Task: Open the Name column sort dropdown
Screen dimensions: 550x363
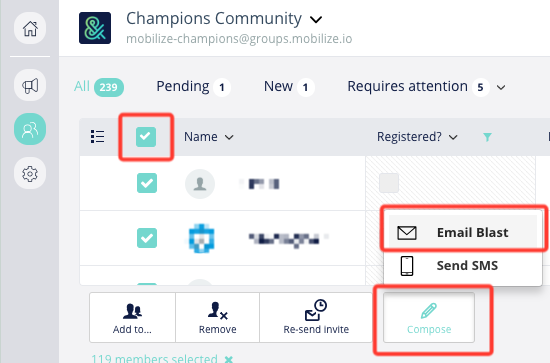Action: click(x=229, y=137)
